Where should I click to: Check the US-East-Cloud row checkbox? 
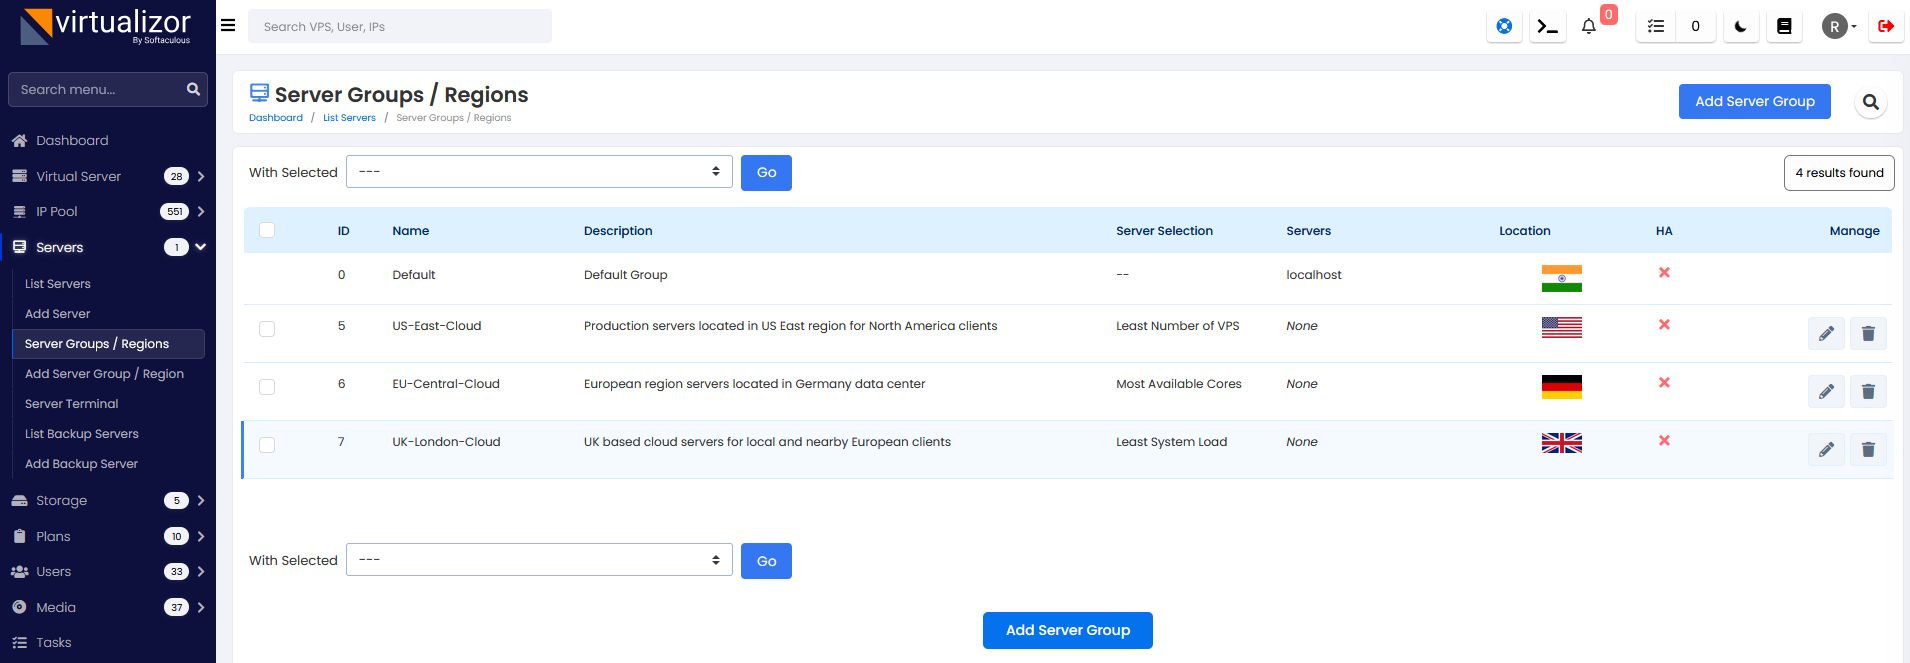pyautogui.click(x=267, y=329)
